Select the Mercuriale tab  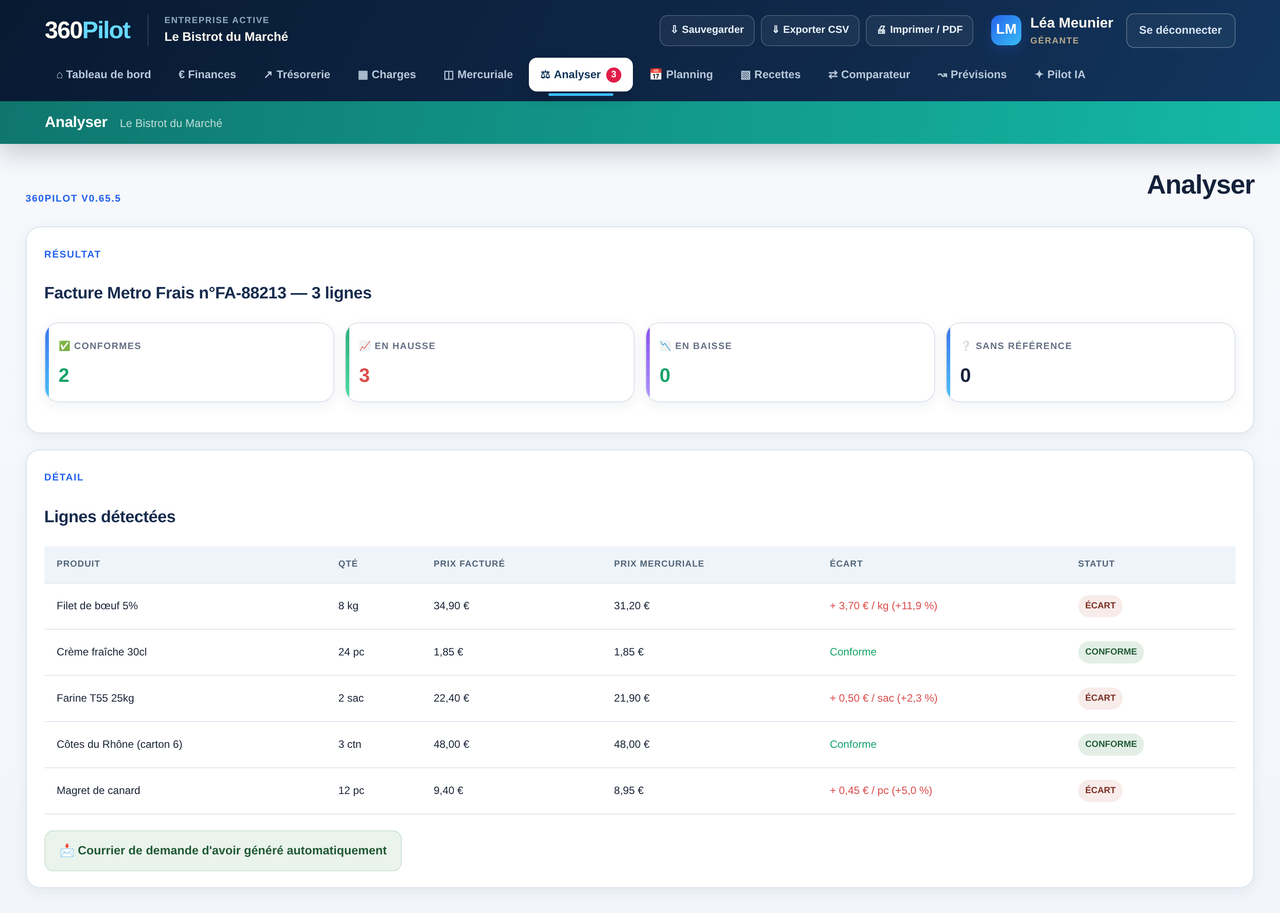click(478, 75)
